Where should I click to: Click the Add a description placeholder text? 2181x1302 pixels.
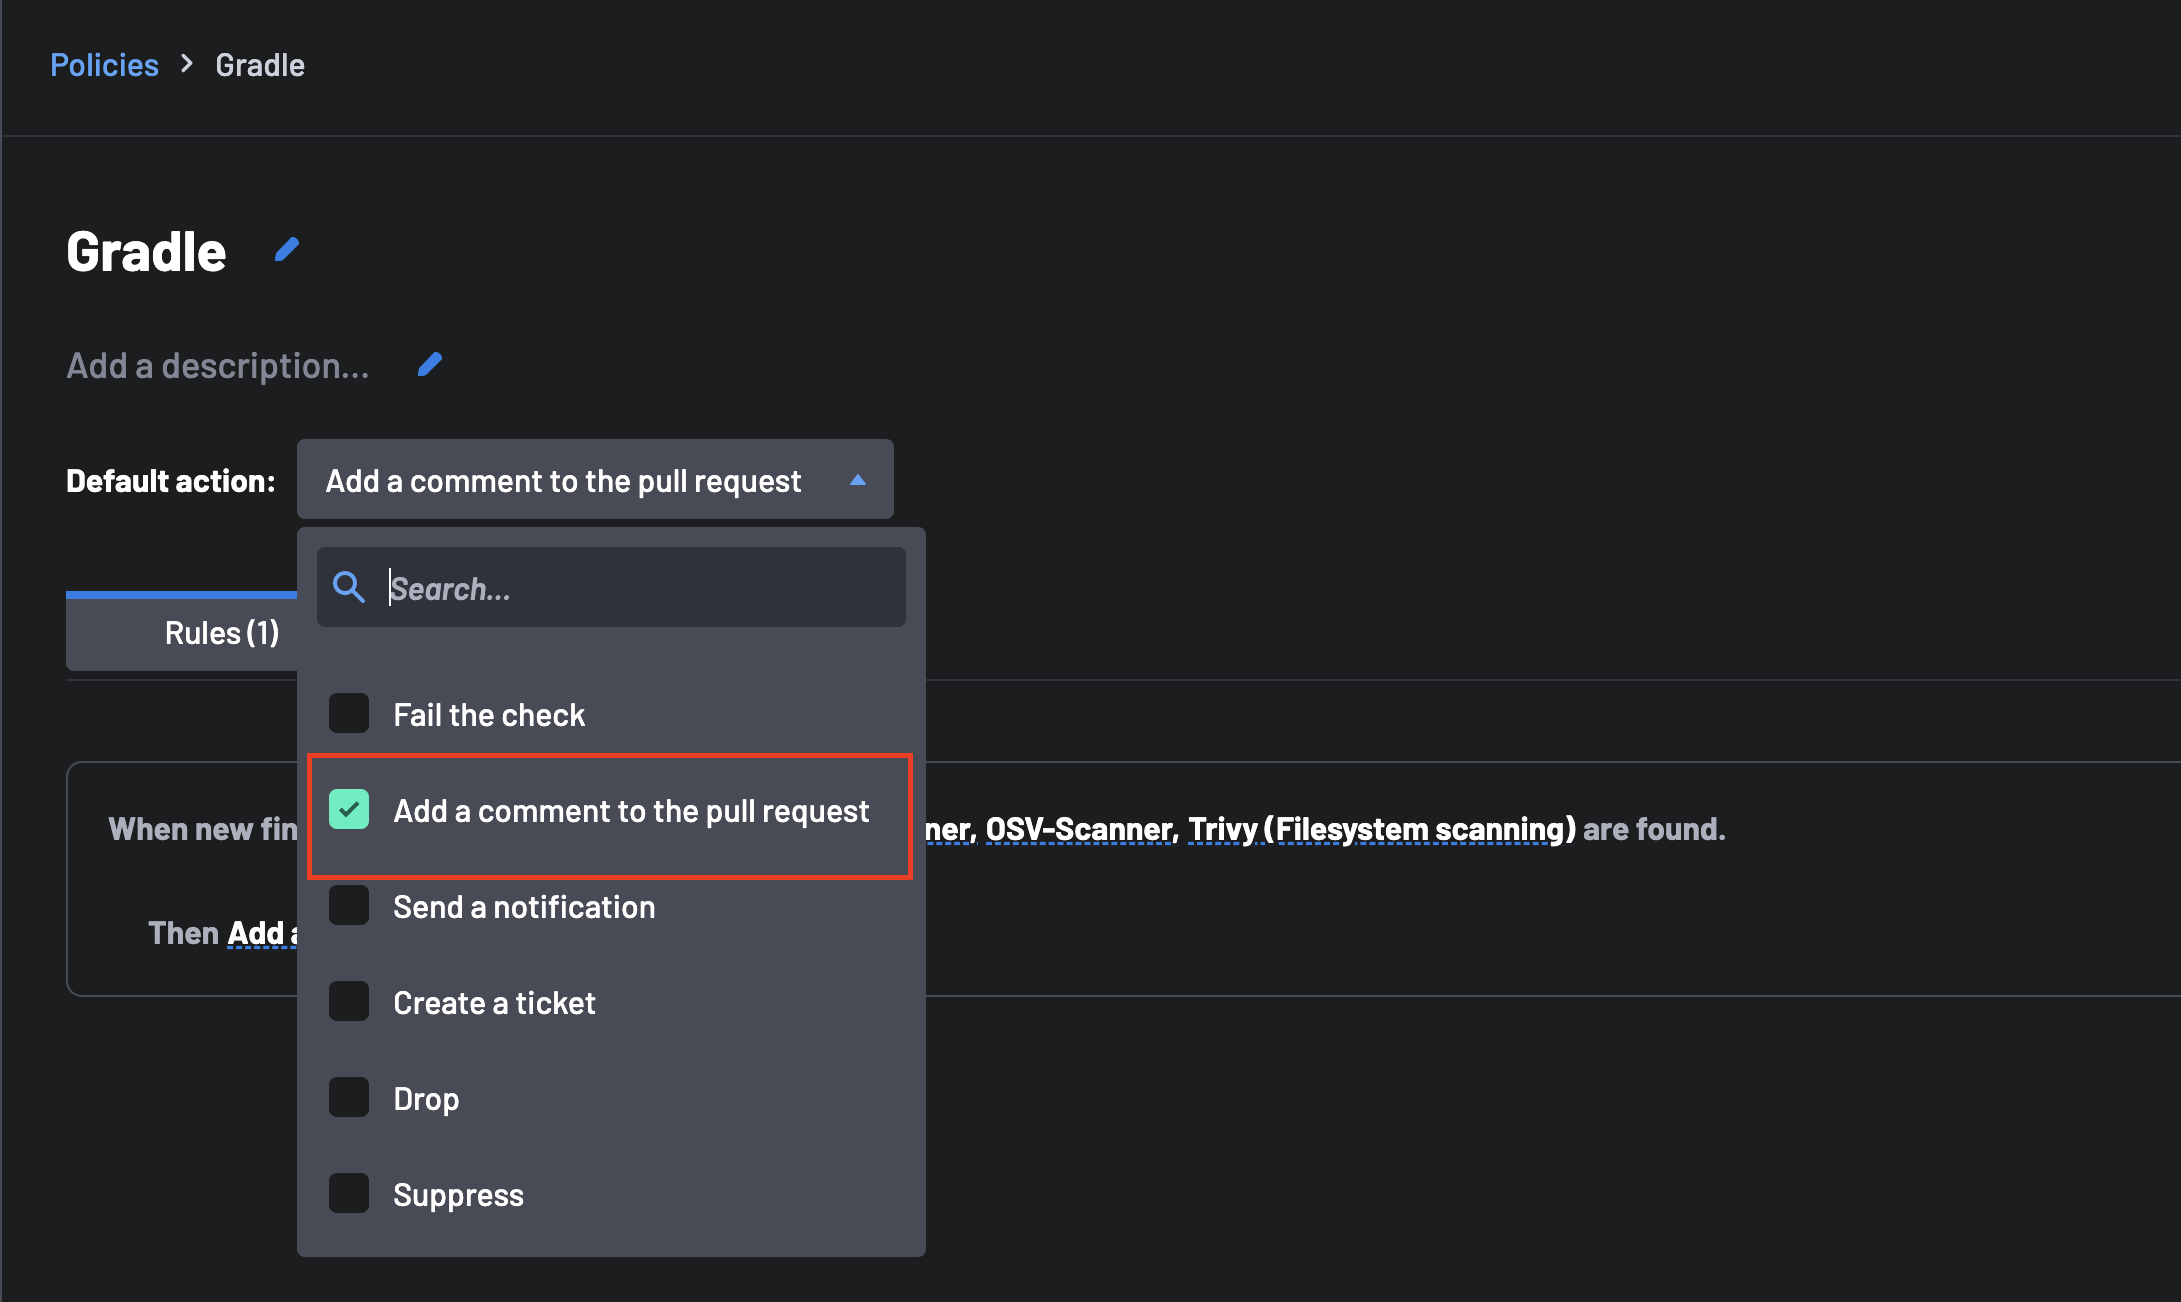click(x=218, y=366)
